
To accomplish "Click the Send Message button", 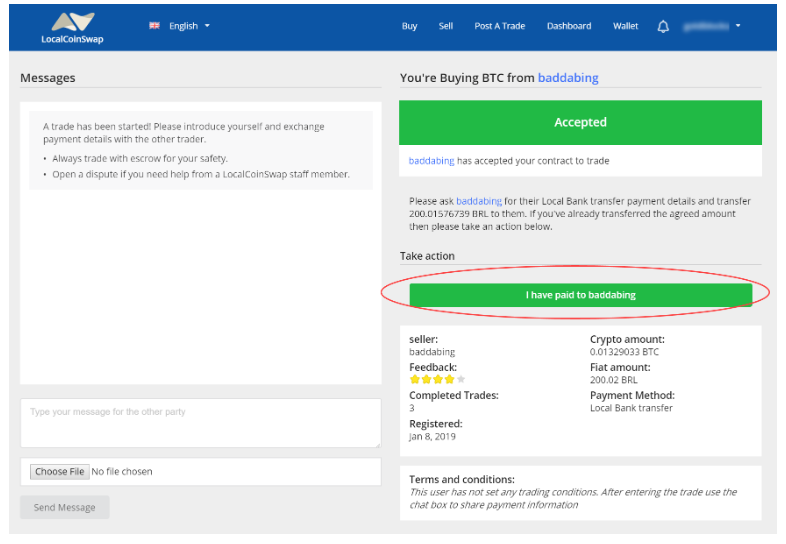I will [x=65, y=507].
